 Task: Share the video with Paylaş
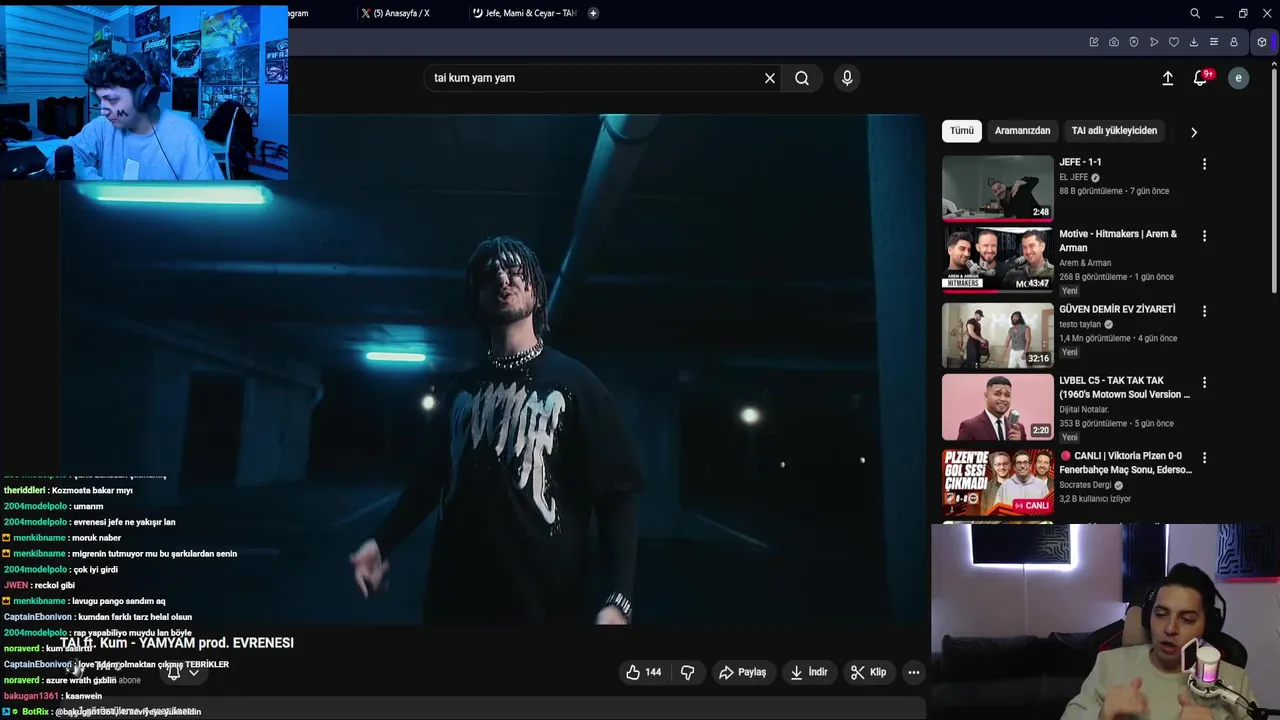[x=742, y=672]
